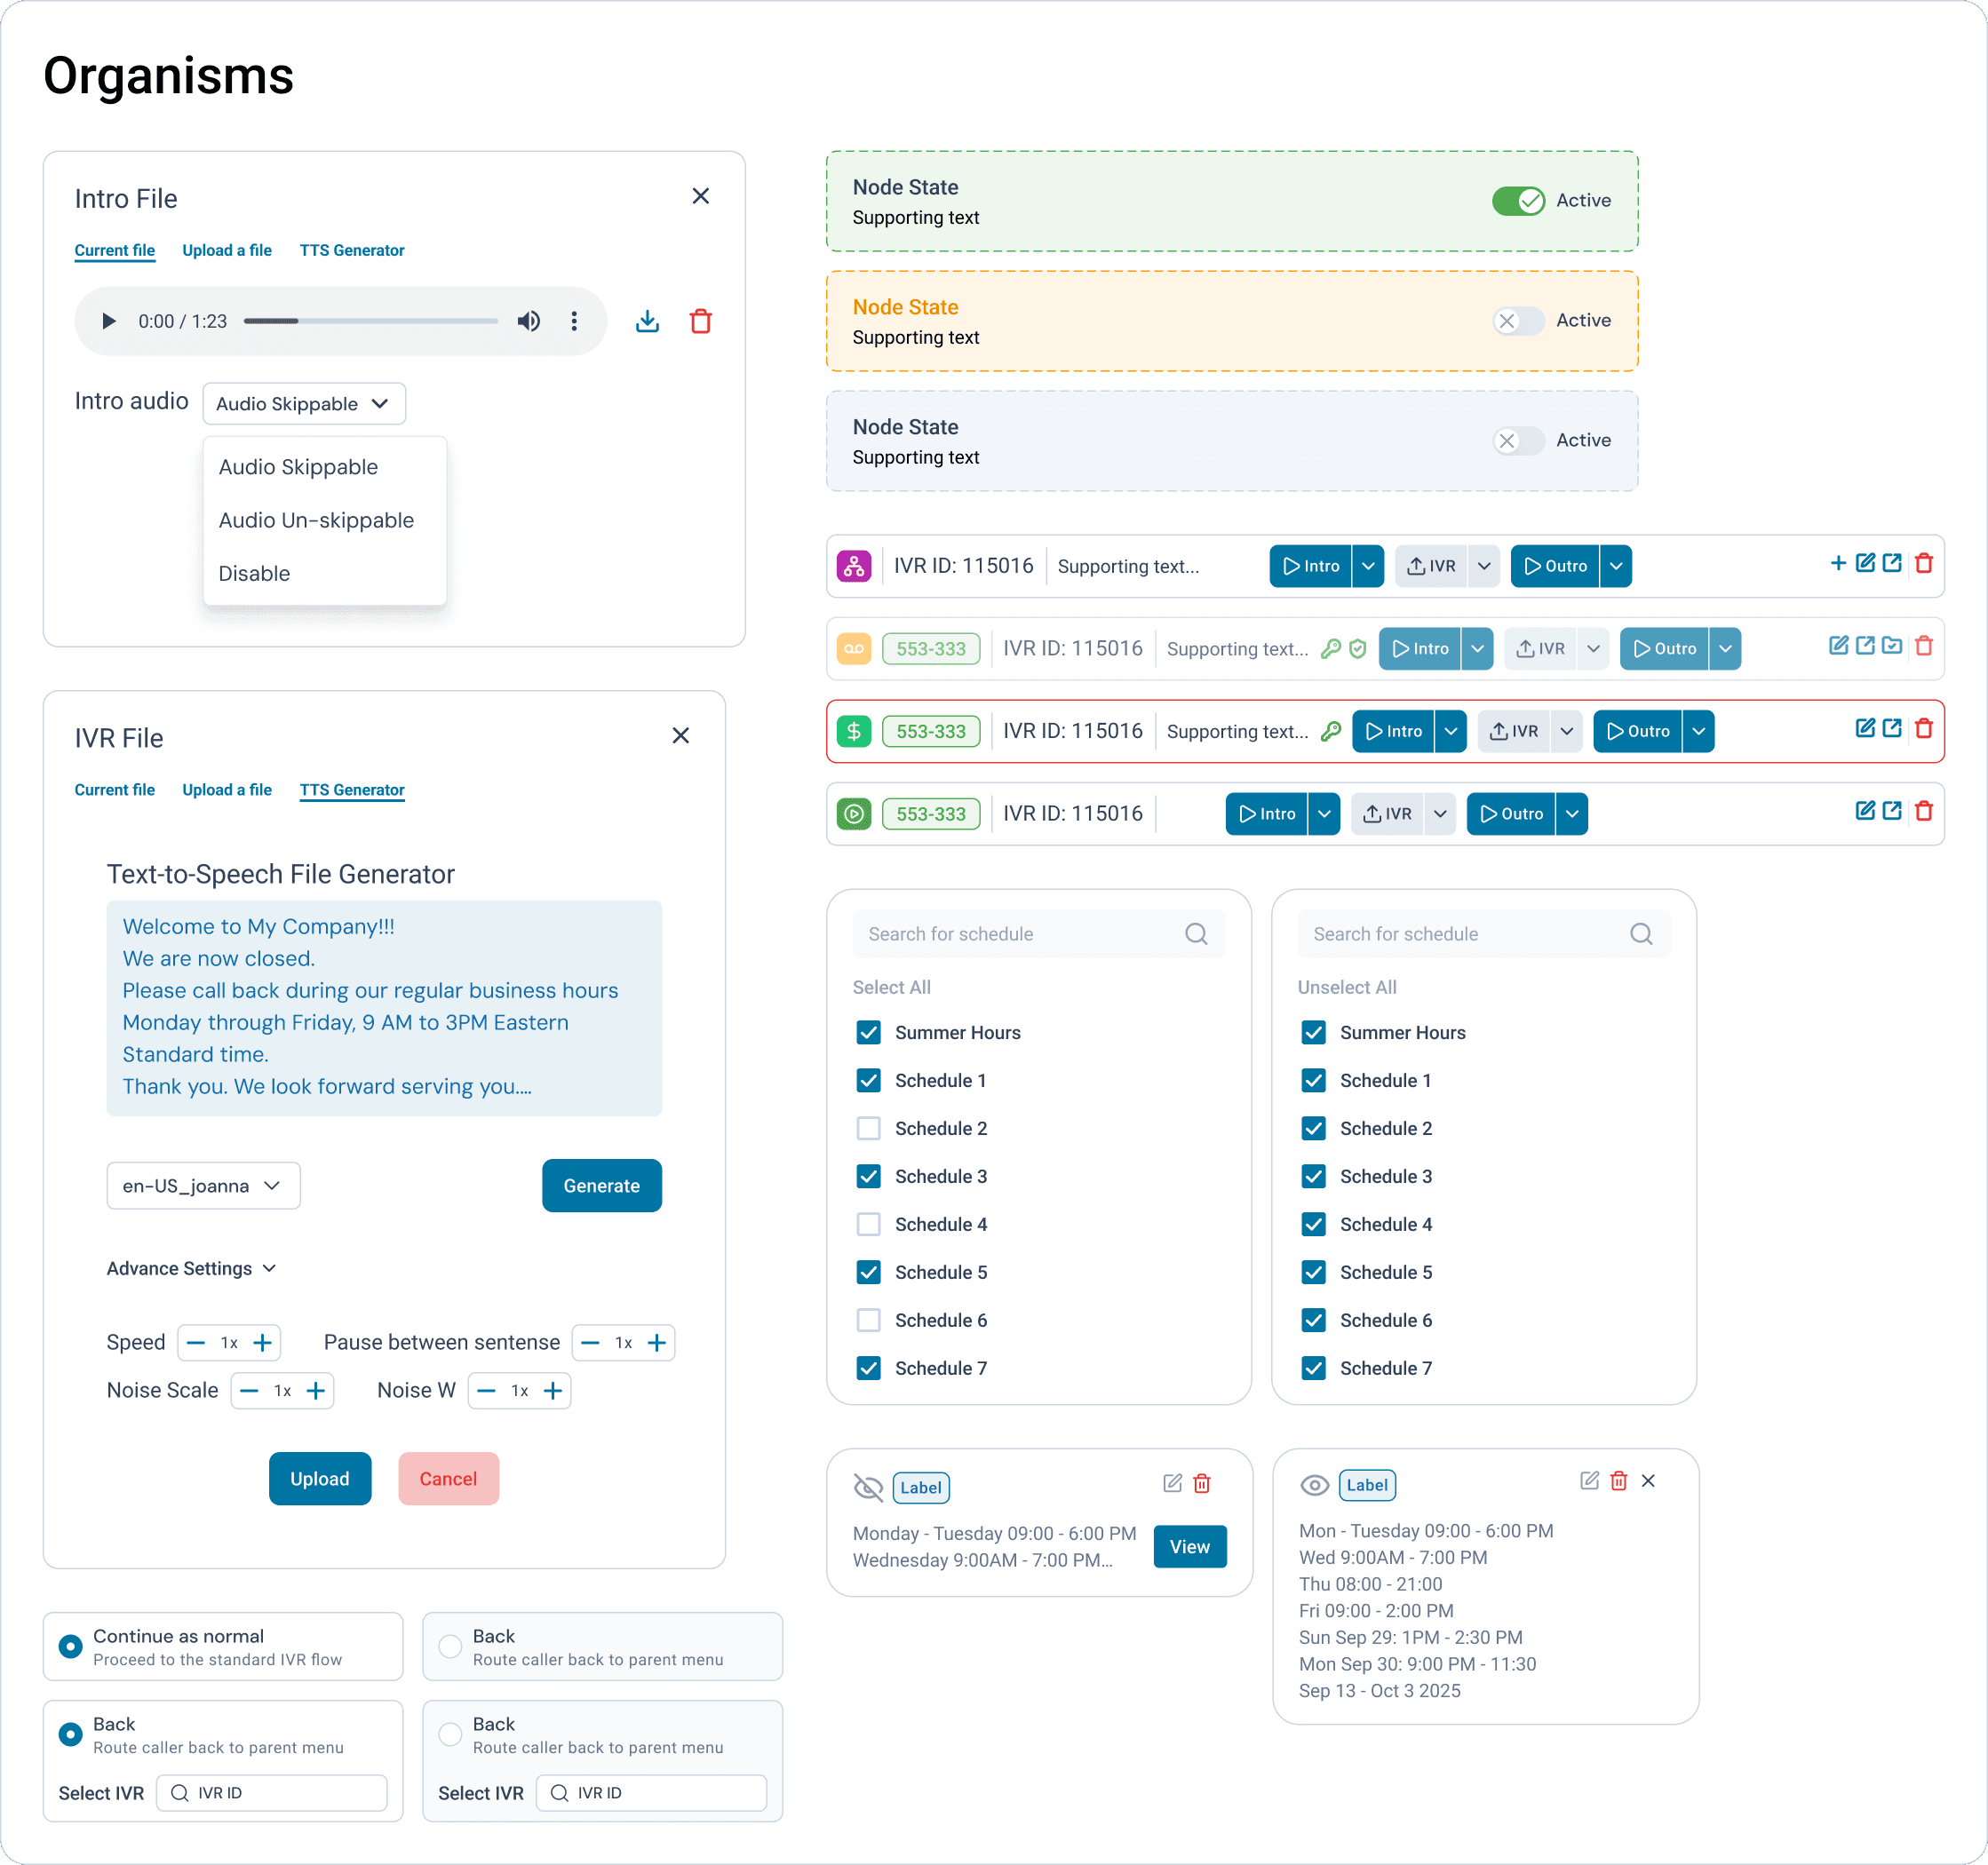Open the en-US_joanna voice dropdown
Screen dimensions: 1988x1865
pos(203,1185)
